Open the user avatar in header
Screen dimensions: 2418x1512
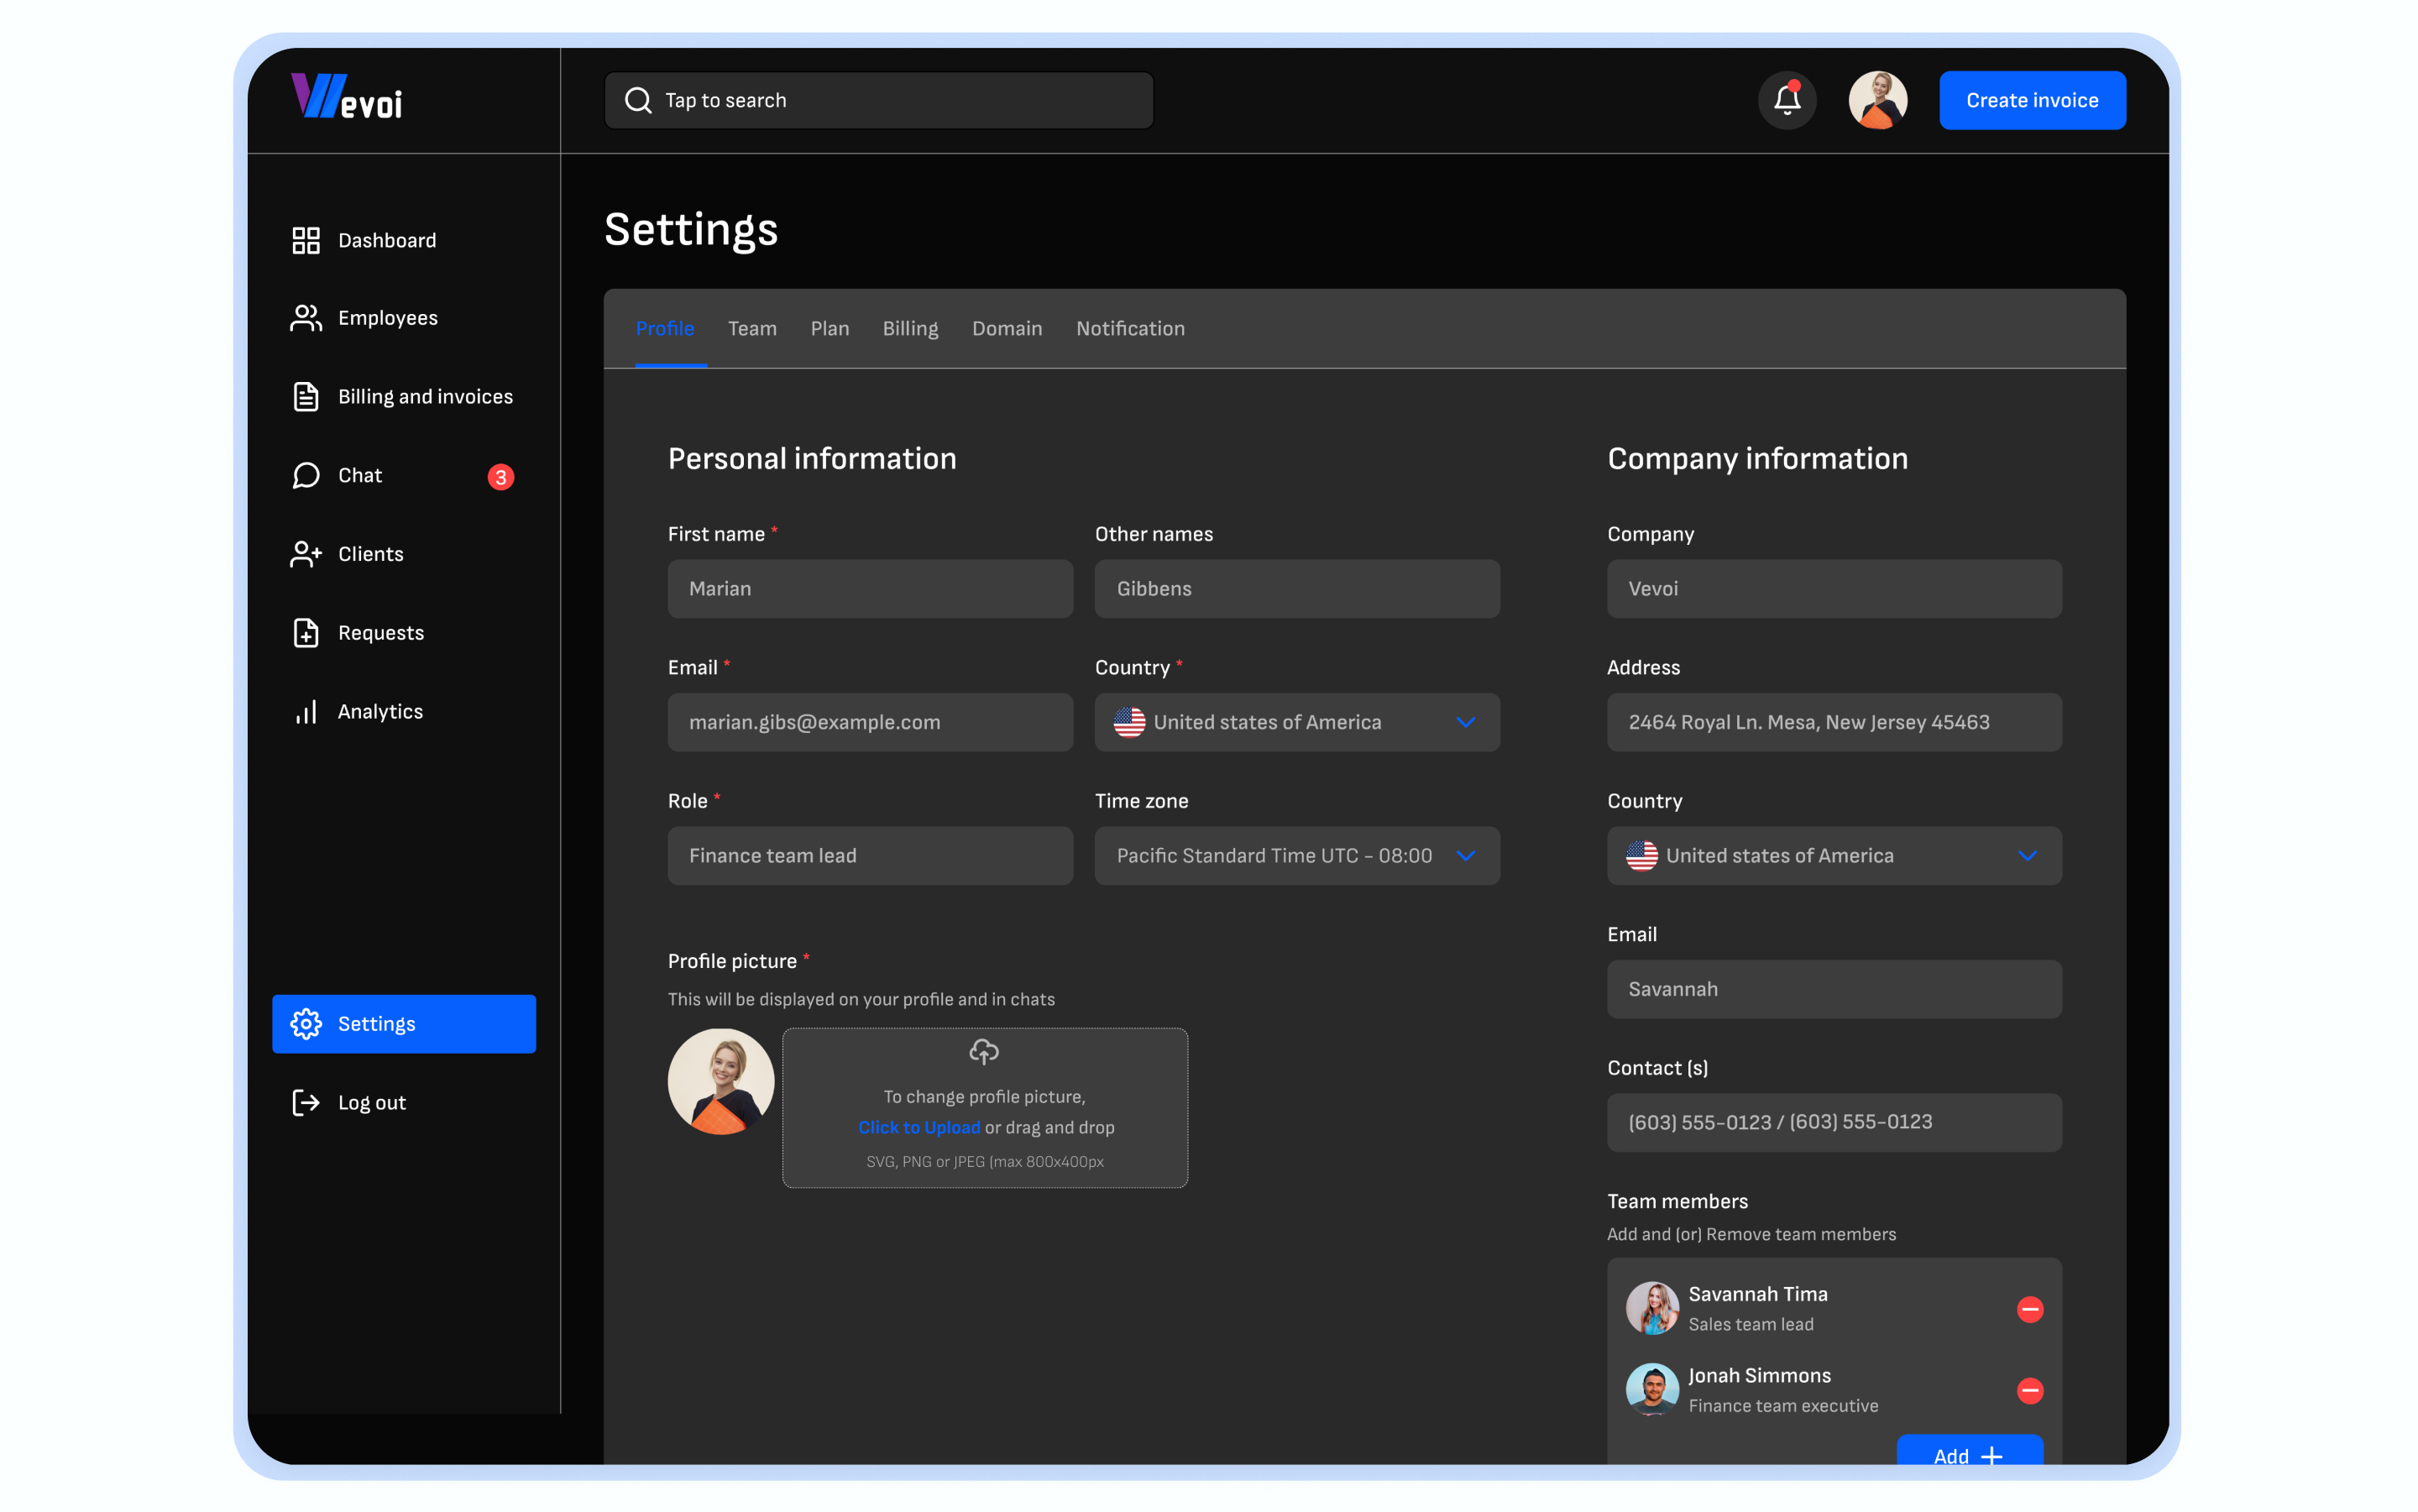[1877, 100]
